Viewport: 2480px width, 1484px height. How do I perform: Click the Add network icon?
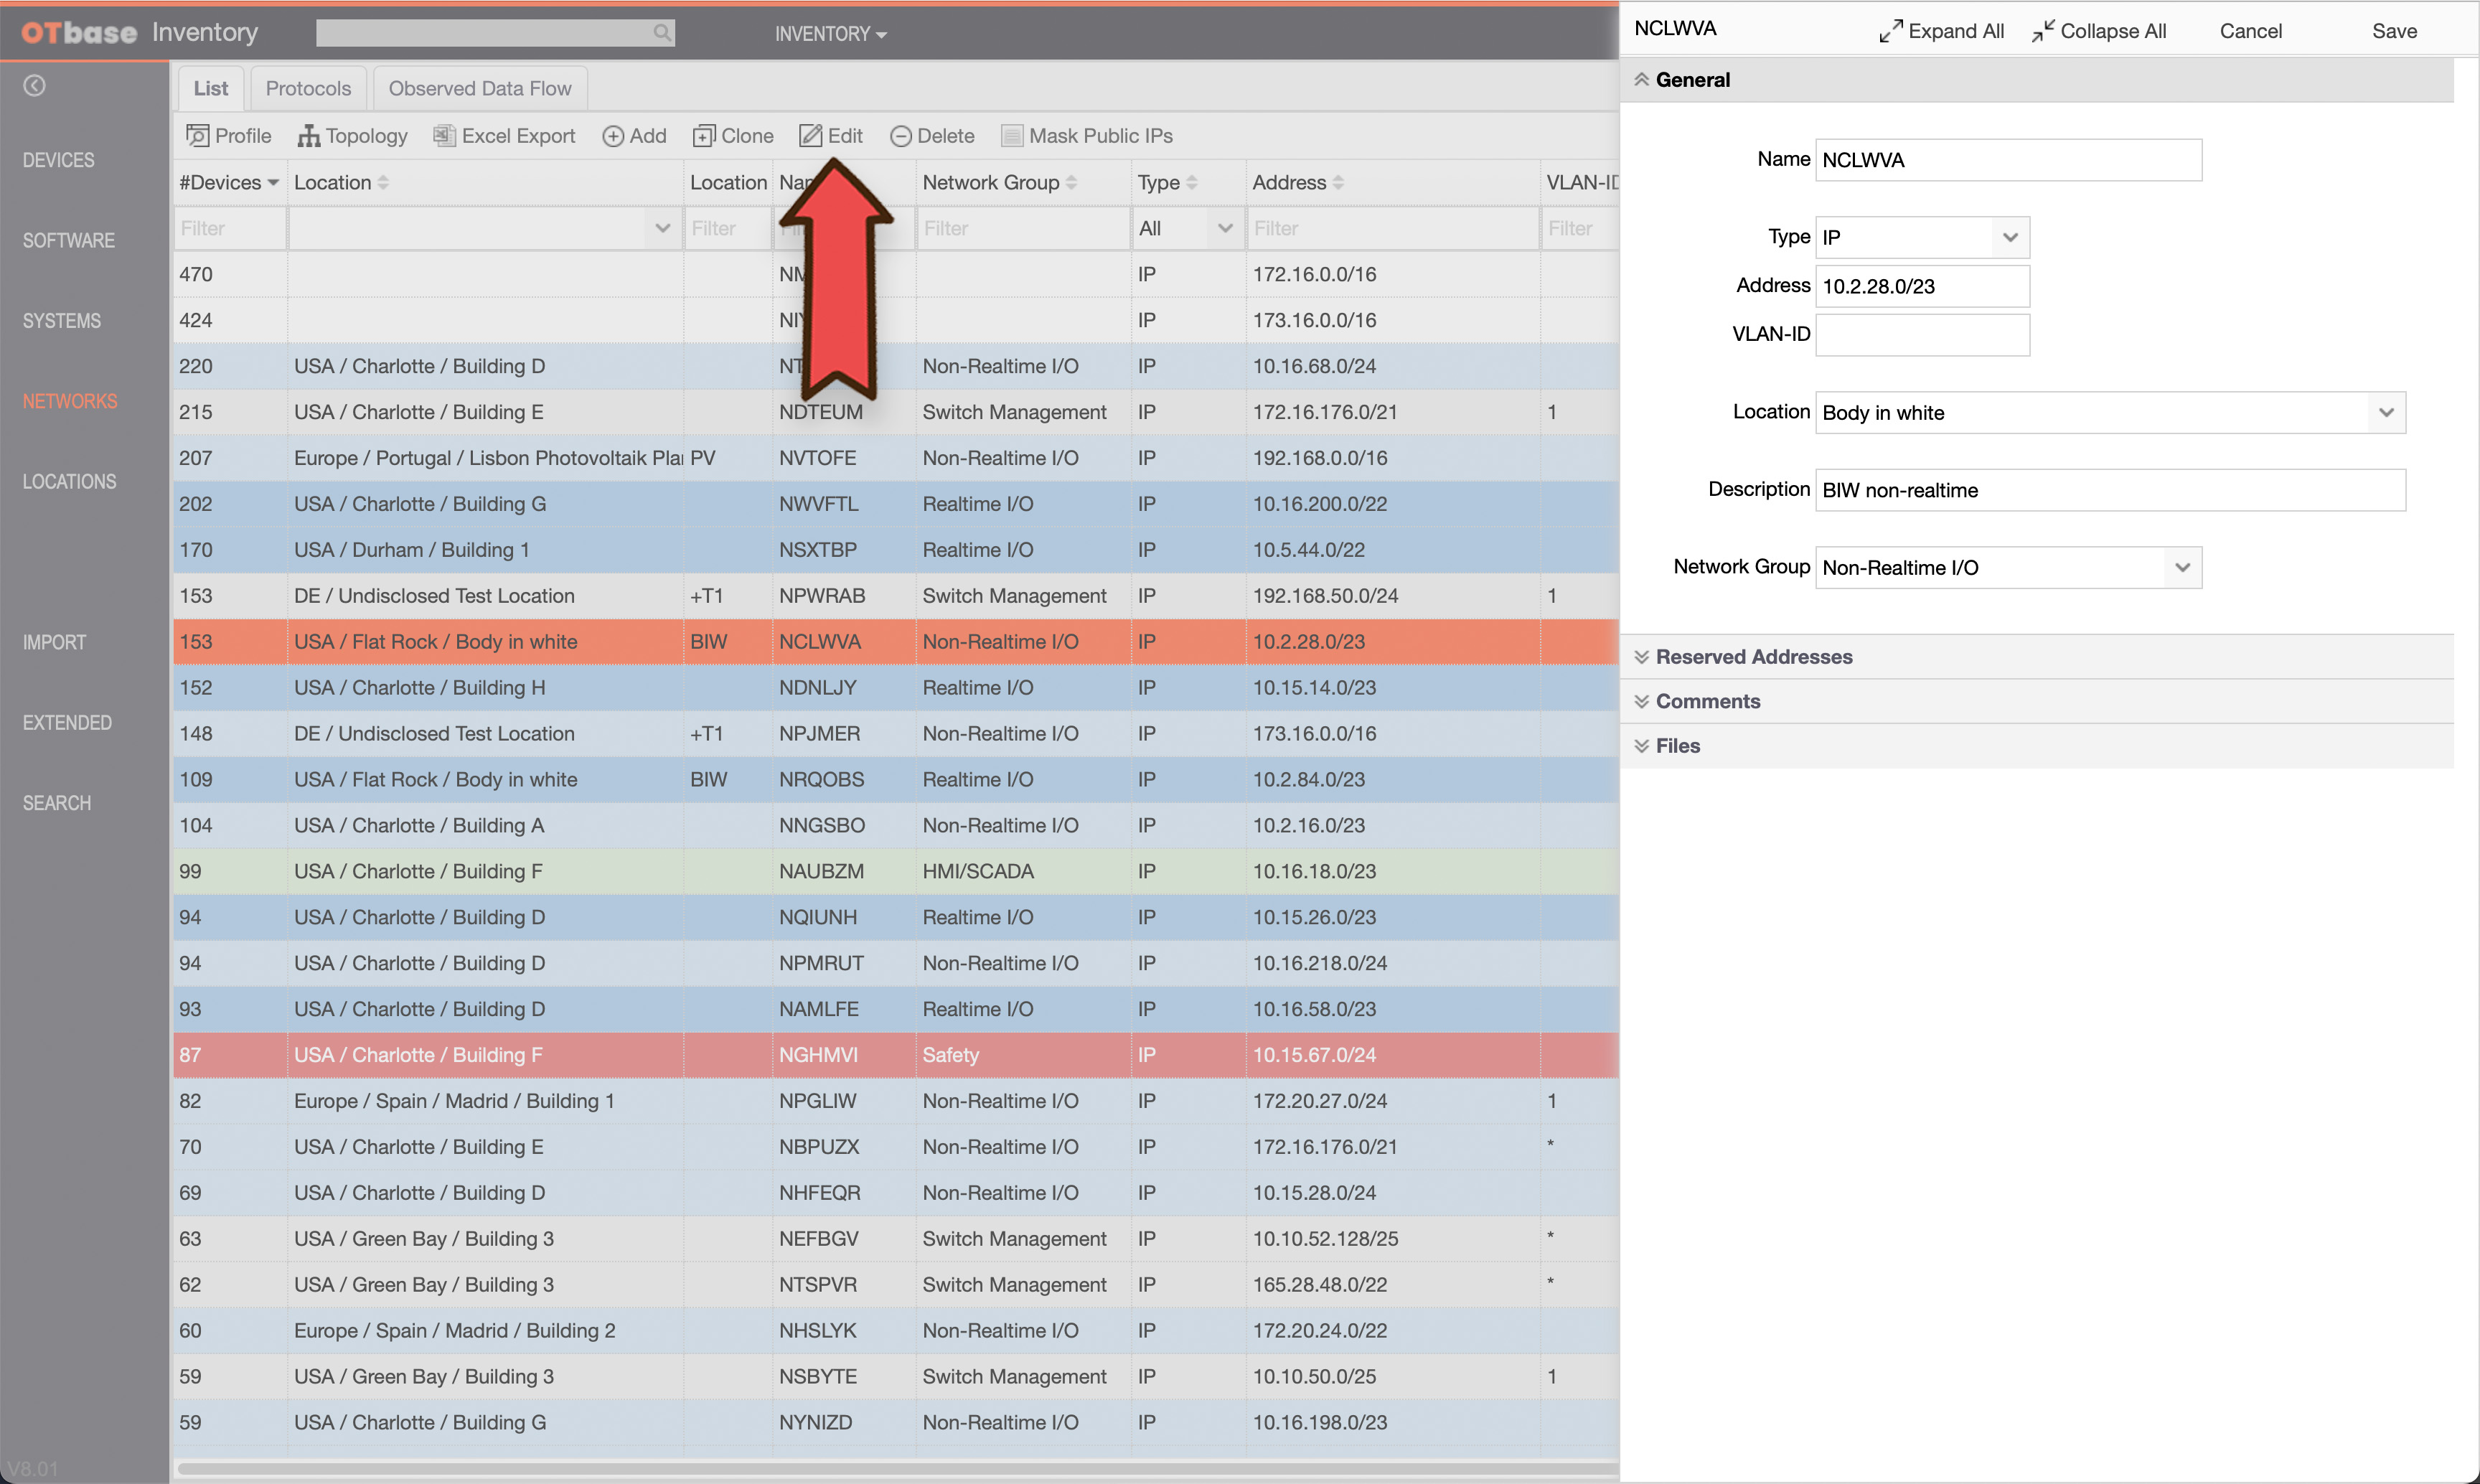613,136
